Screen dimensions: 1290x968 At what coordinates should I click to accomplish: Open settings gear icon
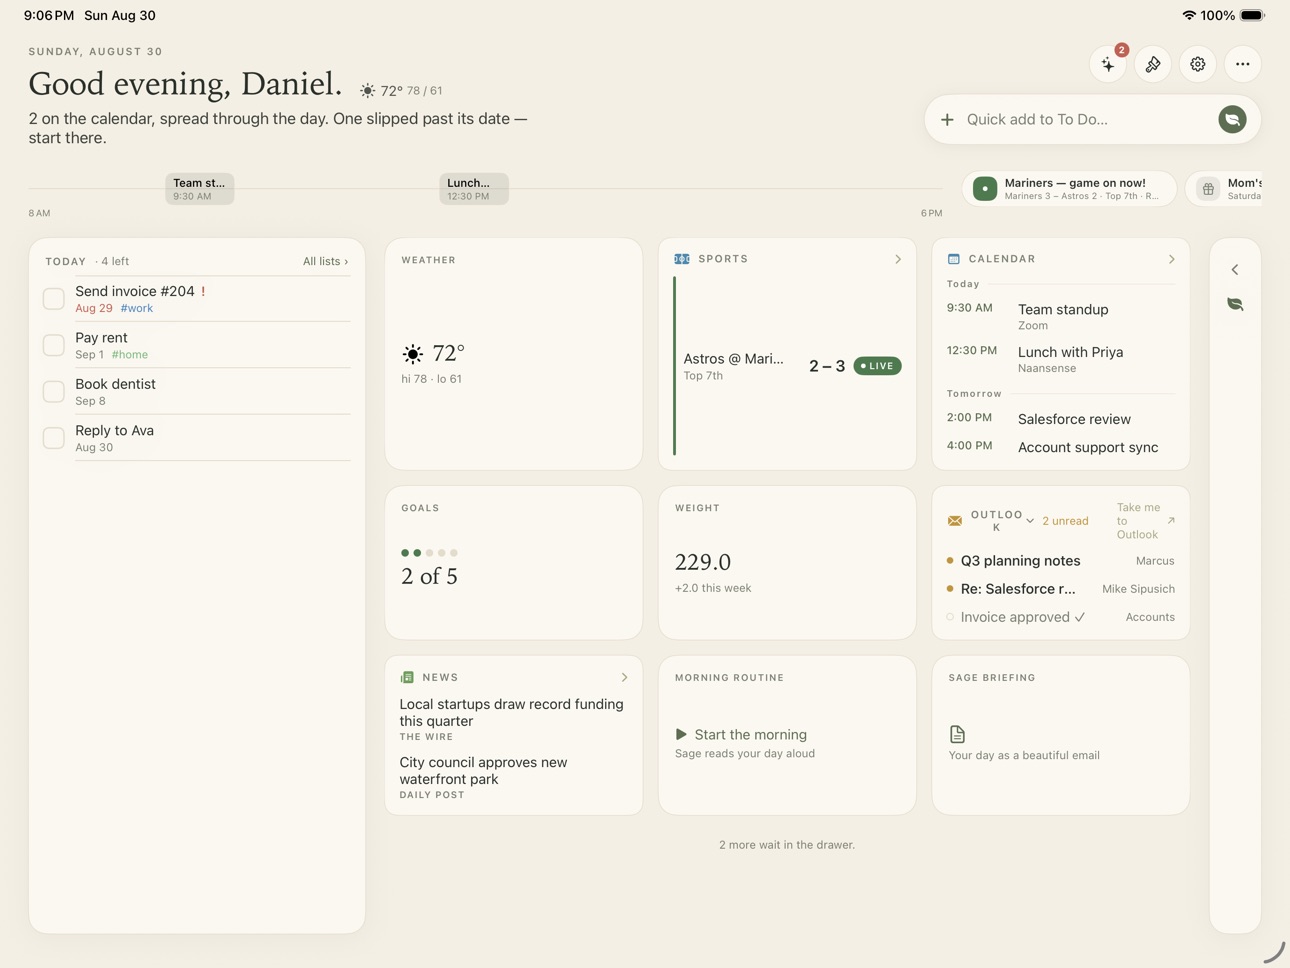click(1198, 64)
